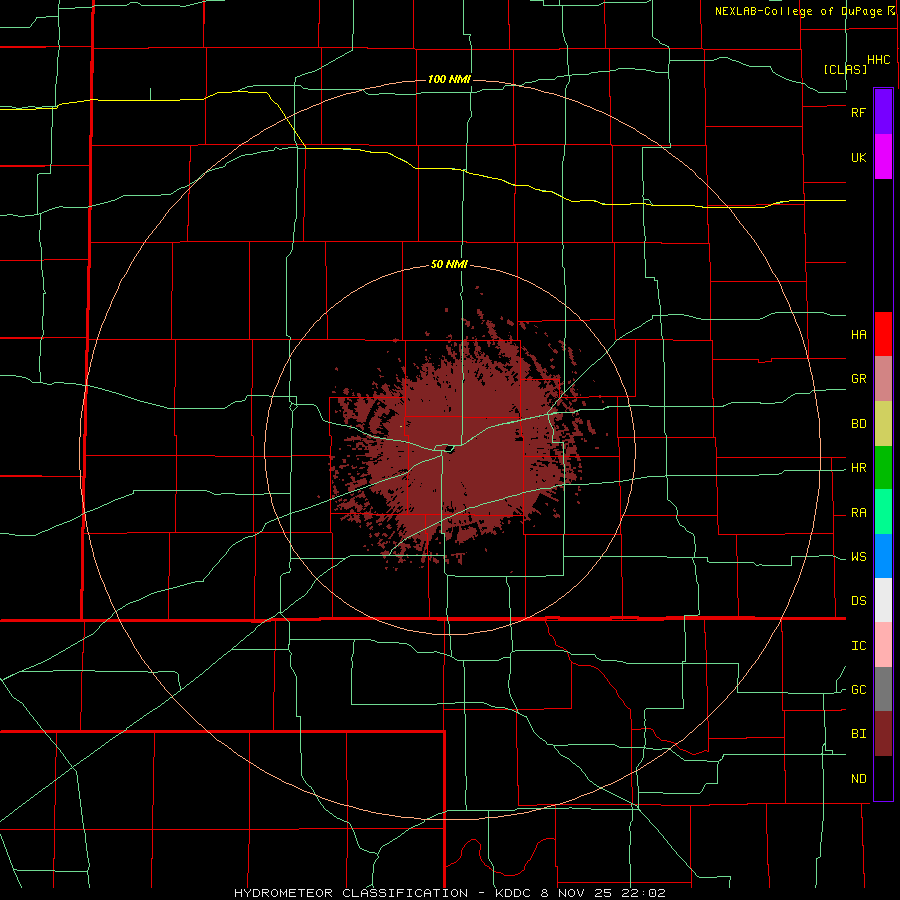Image resolution: width=900 pixels, height=900 pixels.
Task: Click the DS white legend swatch
Action: [883, 600]
